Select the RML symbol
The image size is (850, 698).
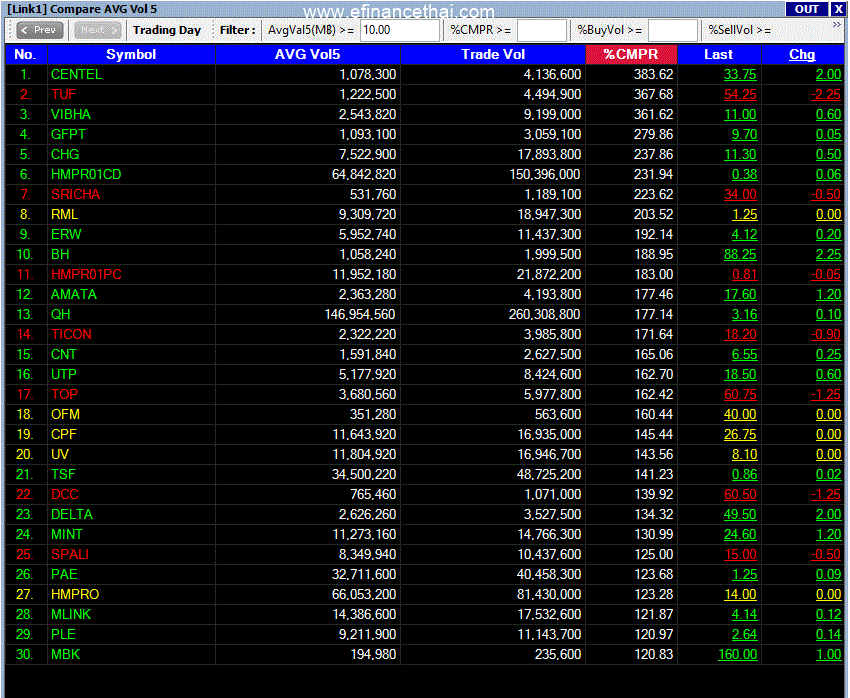coord(65,215)
